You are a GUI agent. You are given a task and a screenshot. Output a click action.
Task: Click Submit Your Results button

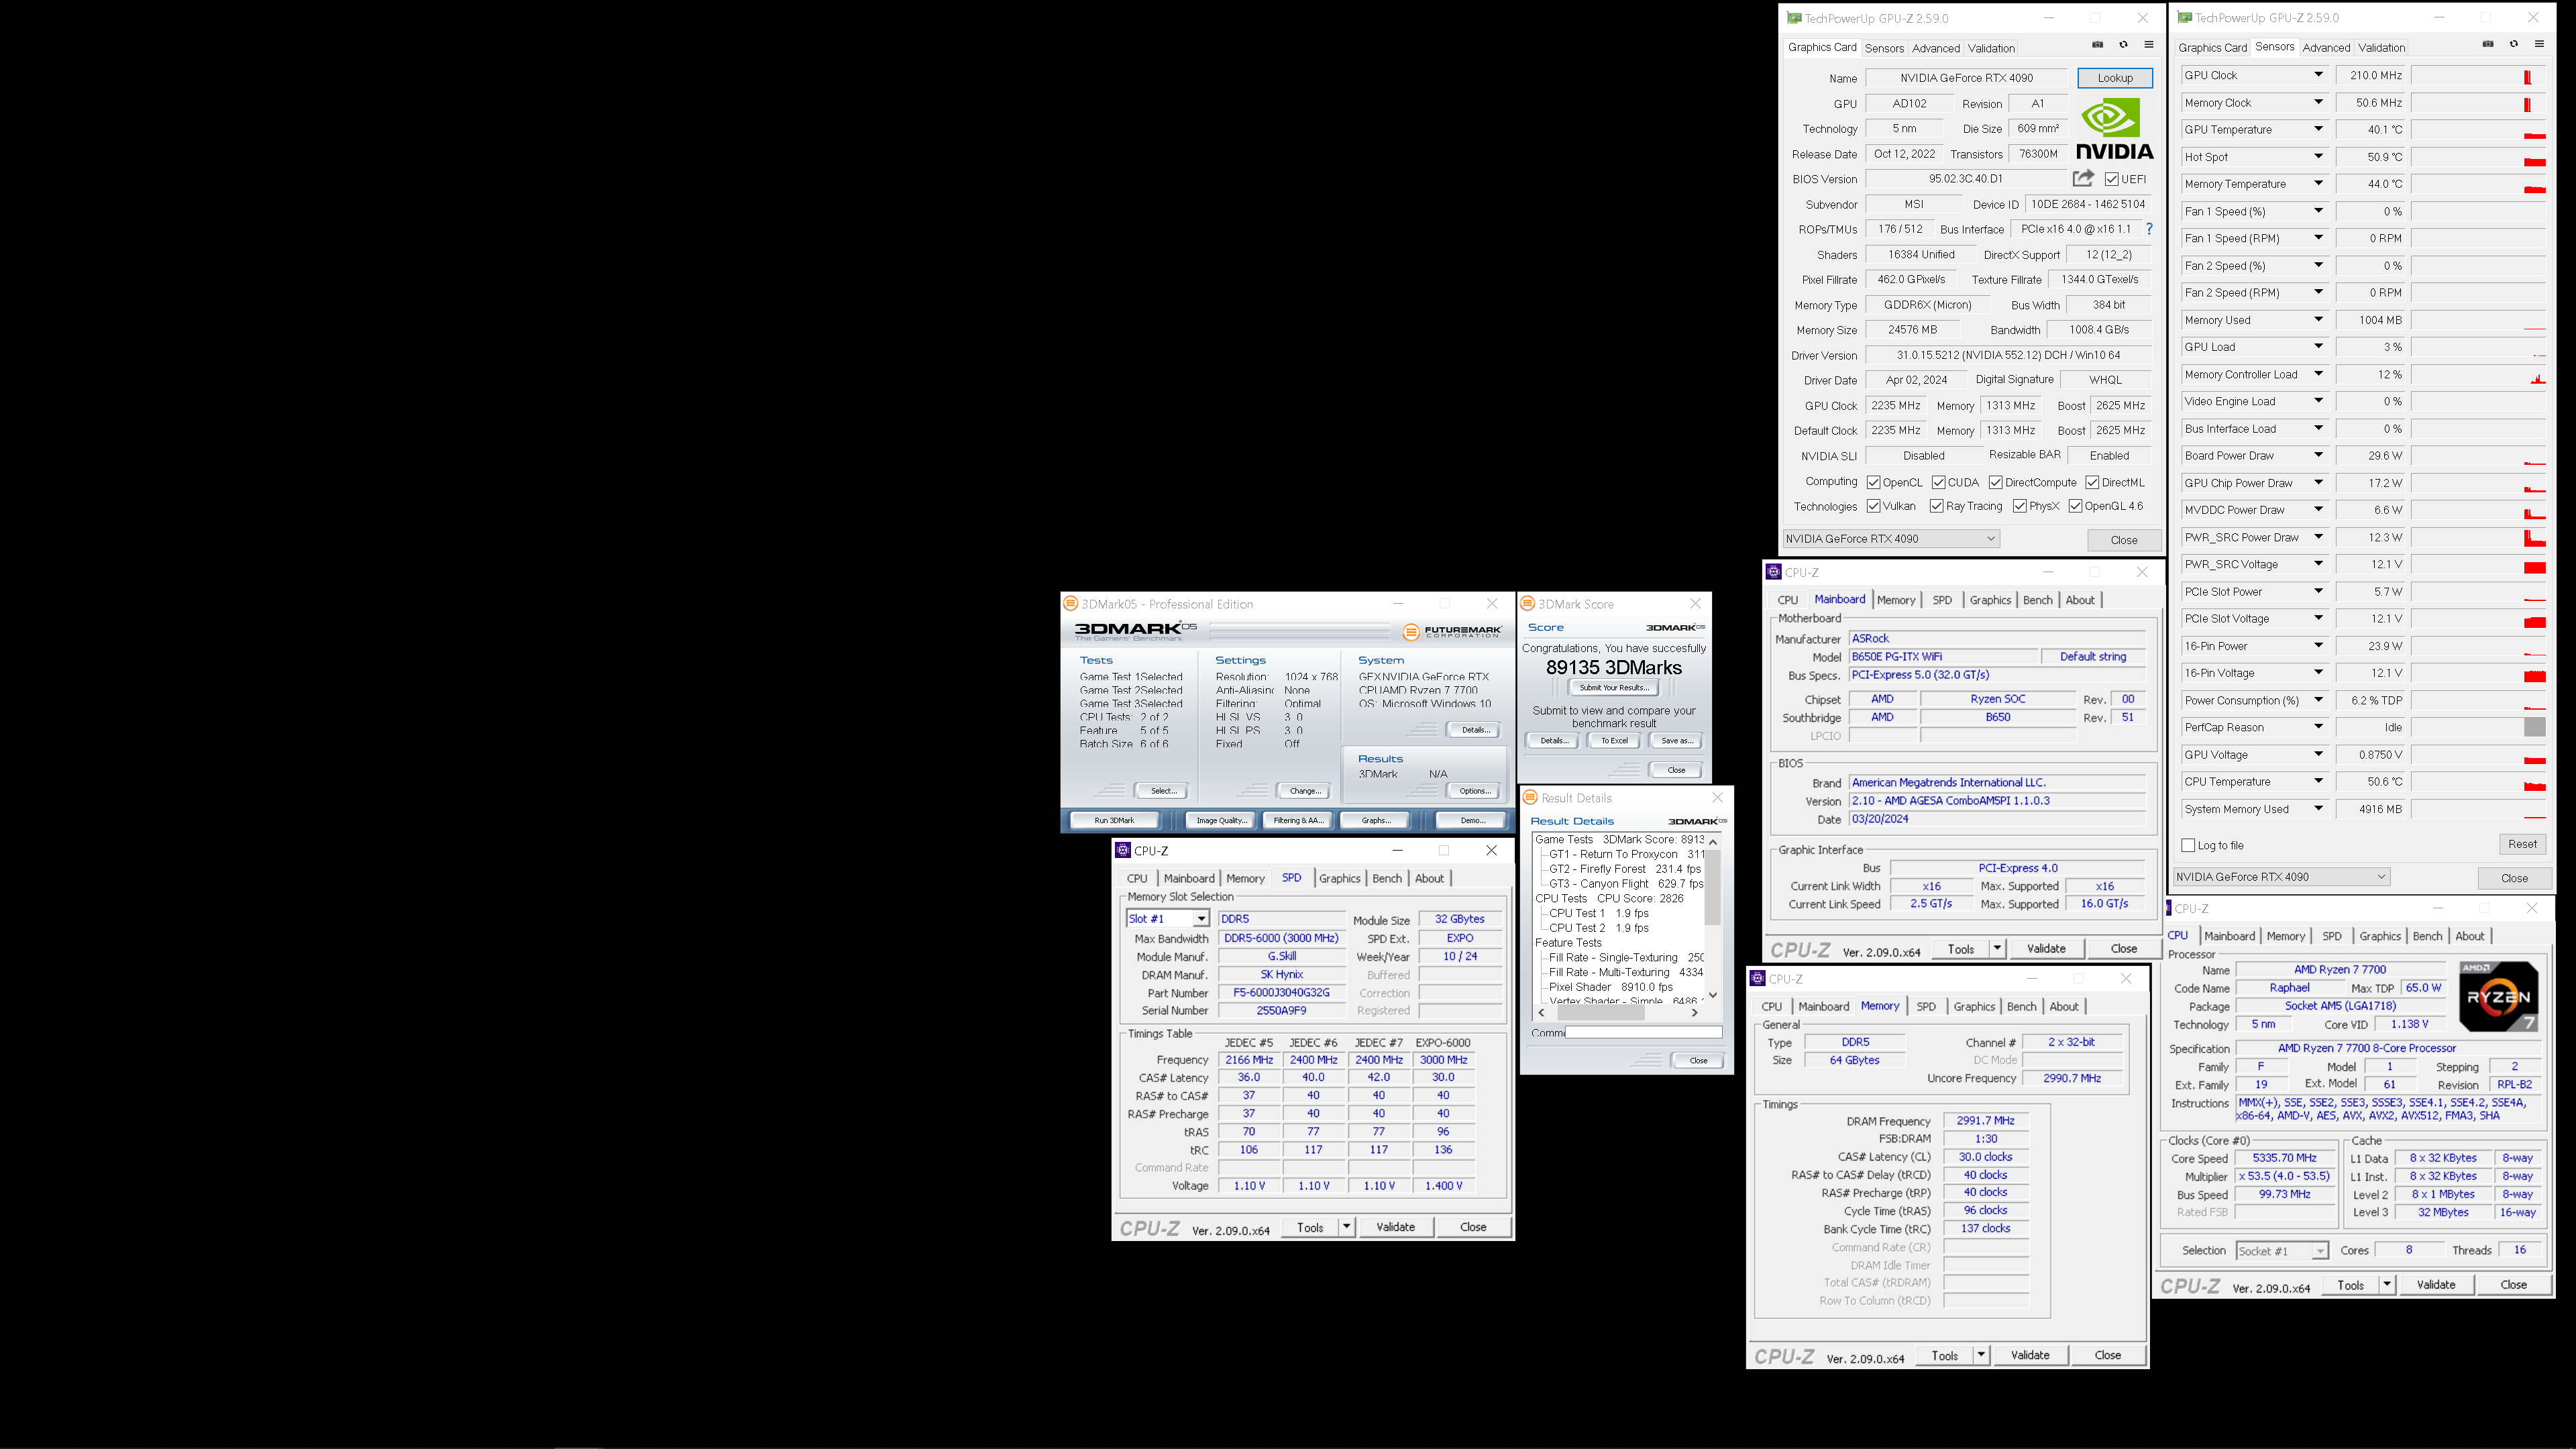tap(1613, 687)
